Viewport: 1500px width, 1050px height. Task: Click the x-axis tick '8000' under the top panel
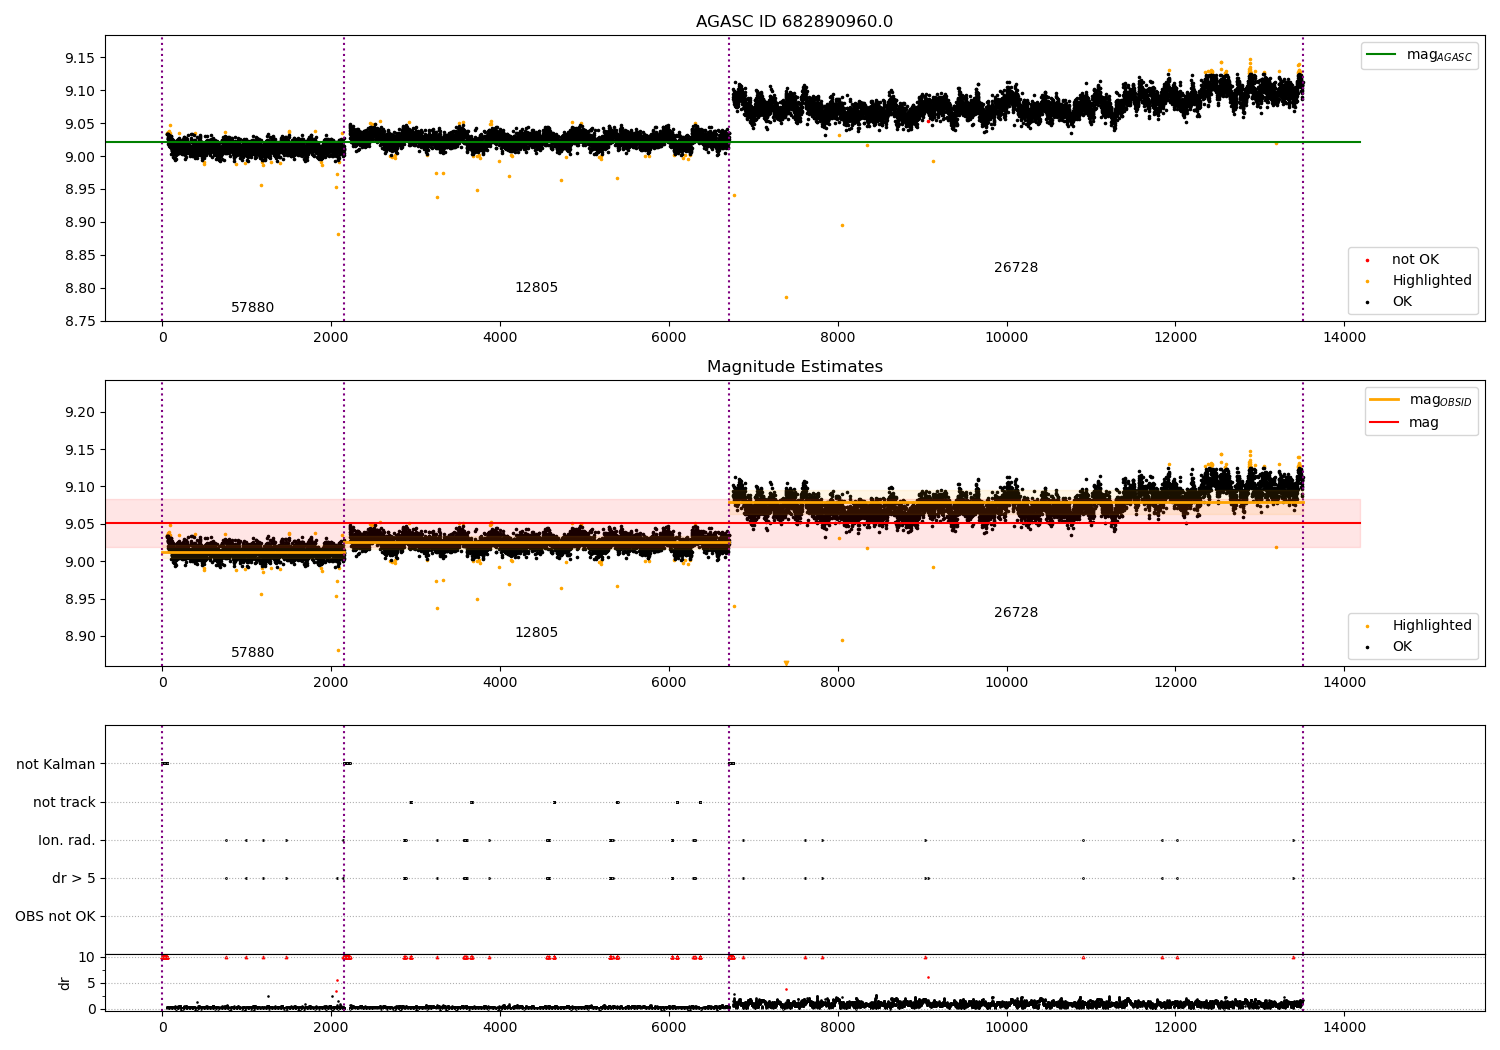pos(838,338)
